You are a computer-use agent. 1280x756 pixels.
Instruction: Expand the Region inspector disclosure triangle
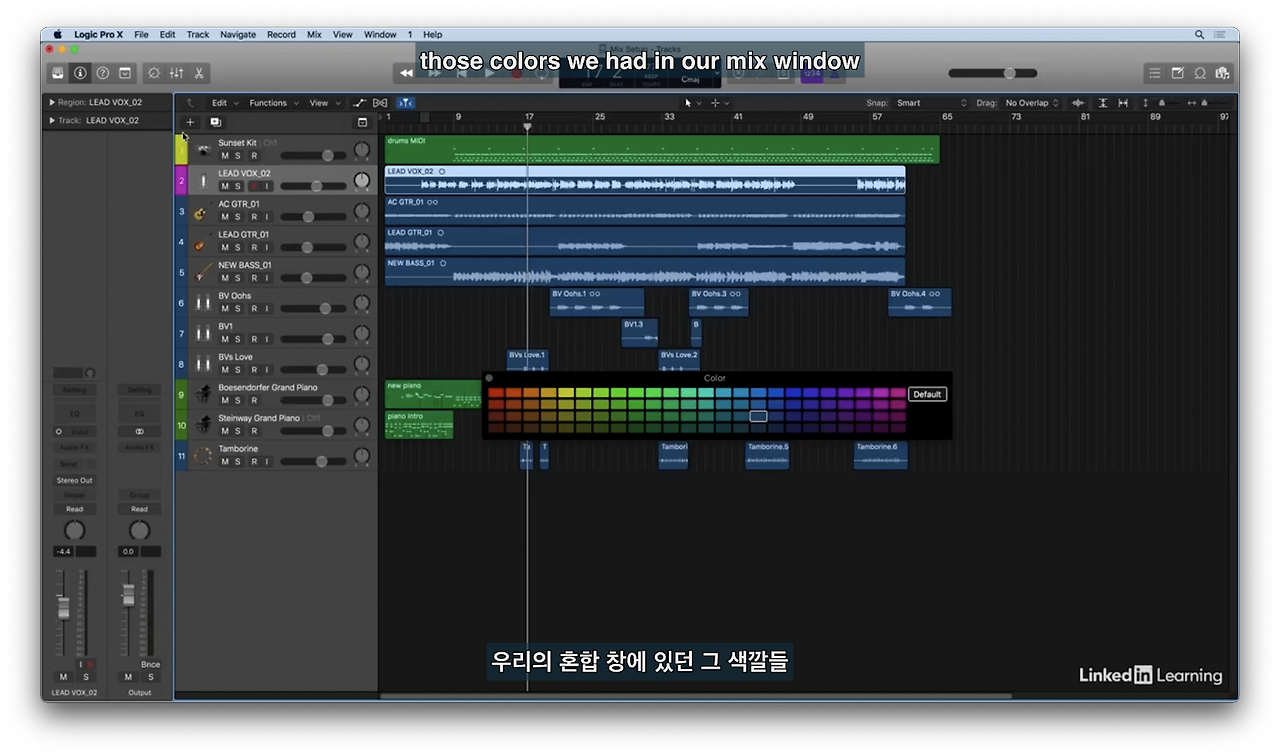tap(52, 102)
